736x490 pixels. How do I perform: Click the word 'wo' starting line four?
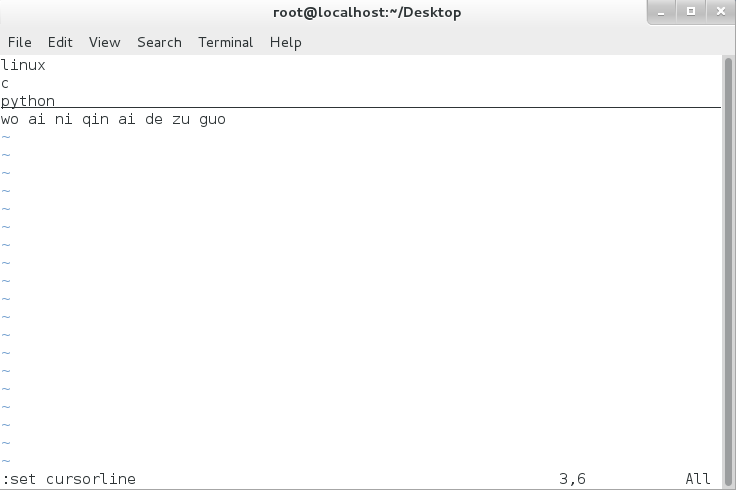point(10,119)
